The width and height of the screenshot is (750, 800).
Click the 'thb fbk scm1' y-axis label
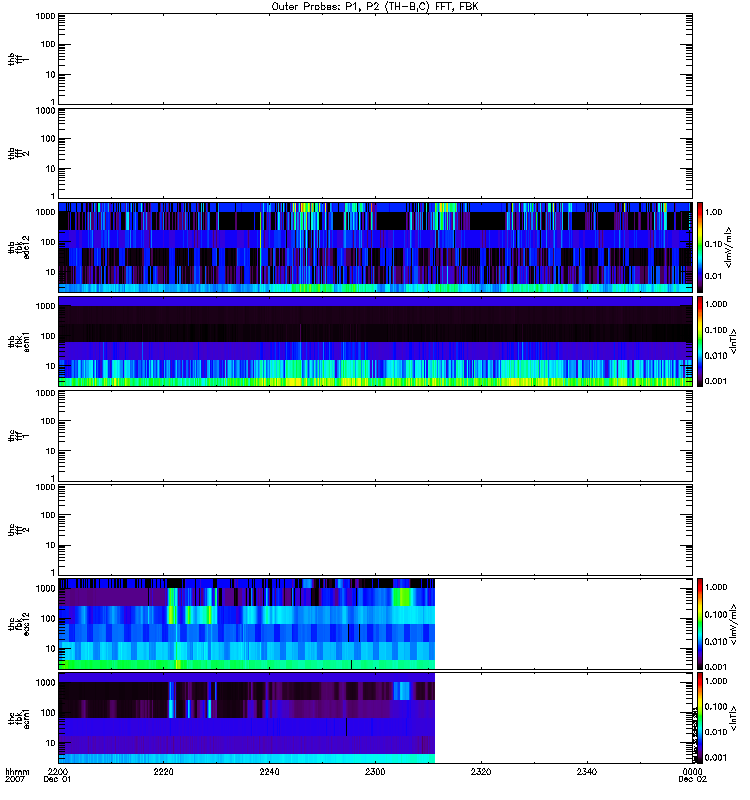pos(19,341)
